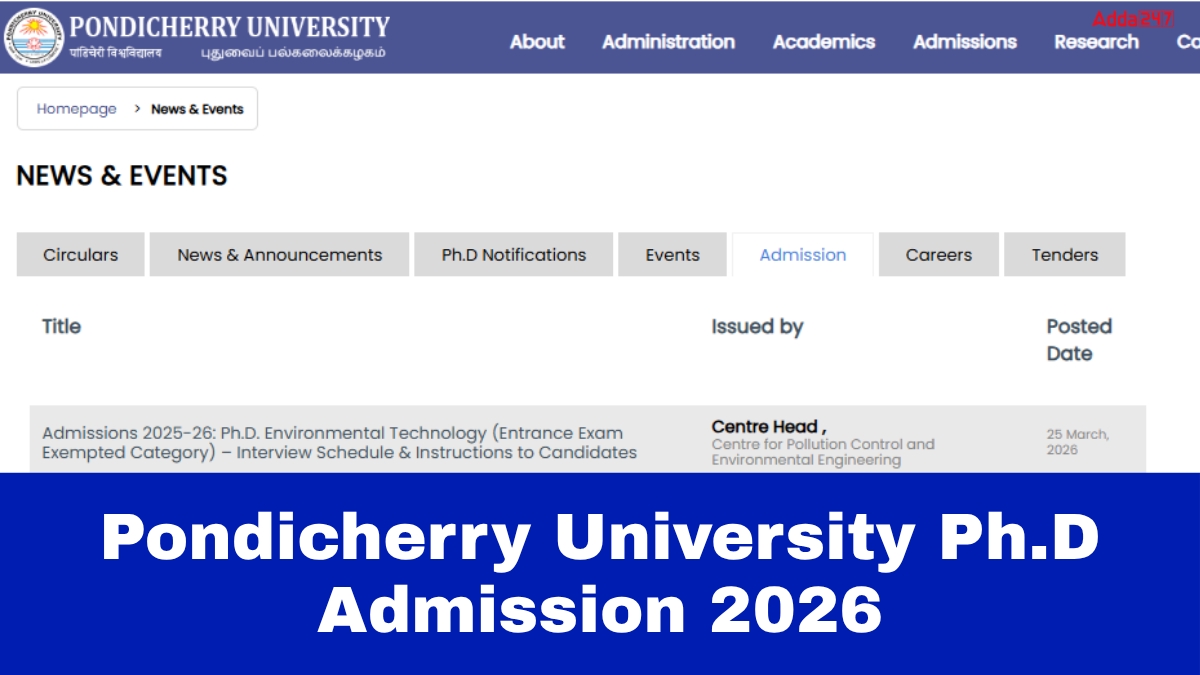This screenshot has height=675, width=1200.
Task: Open the About menu
Action: click(537, 42)
